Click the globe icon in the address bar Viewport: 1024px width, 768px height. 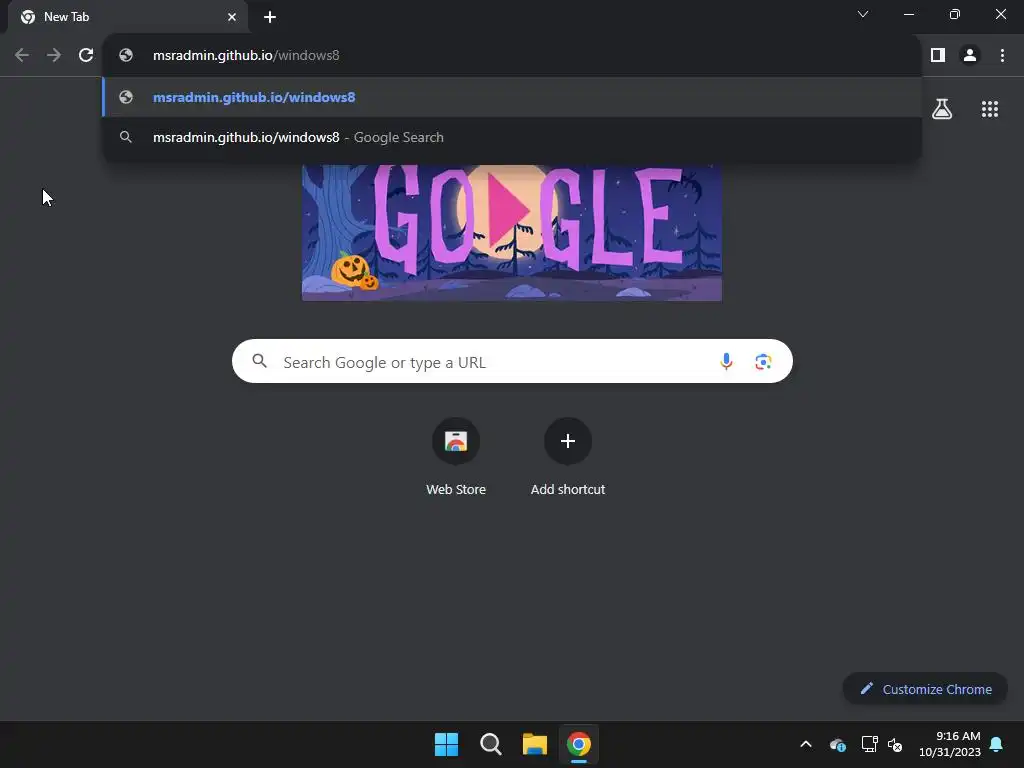click(126, 56)
